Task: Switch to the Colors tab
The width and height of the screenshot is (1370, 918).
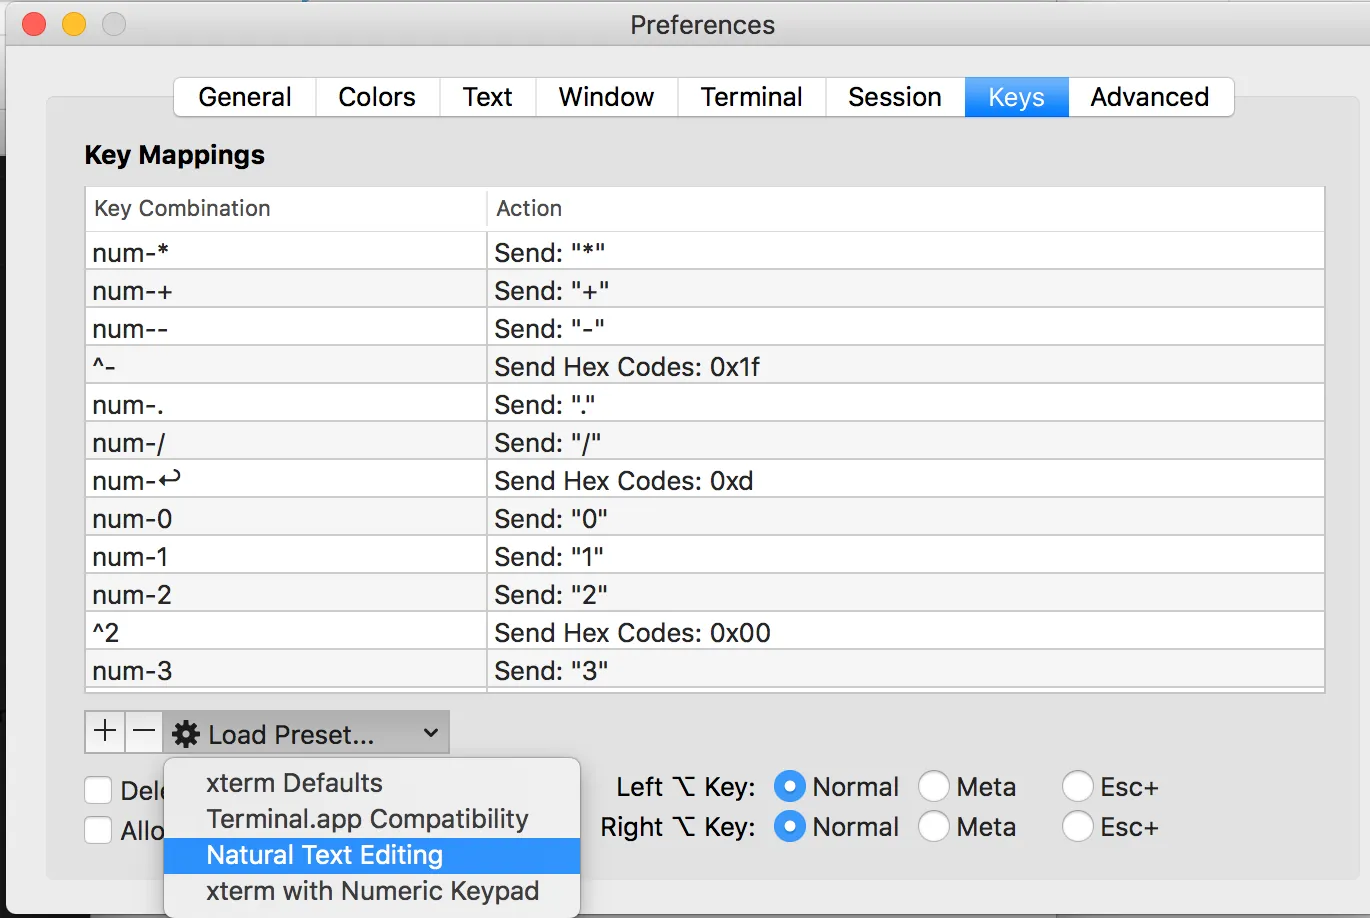Action: point(377,97)
